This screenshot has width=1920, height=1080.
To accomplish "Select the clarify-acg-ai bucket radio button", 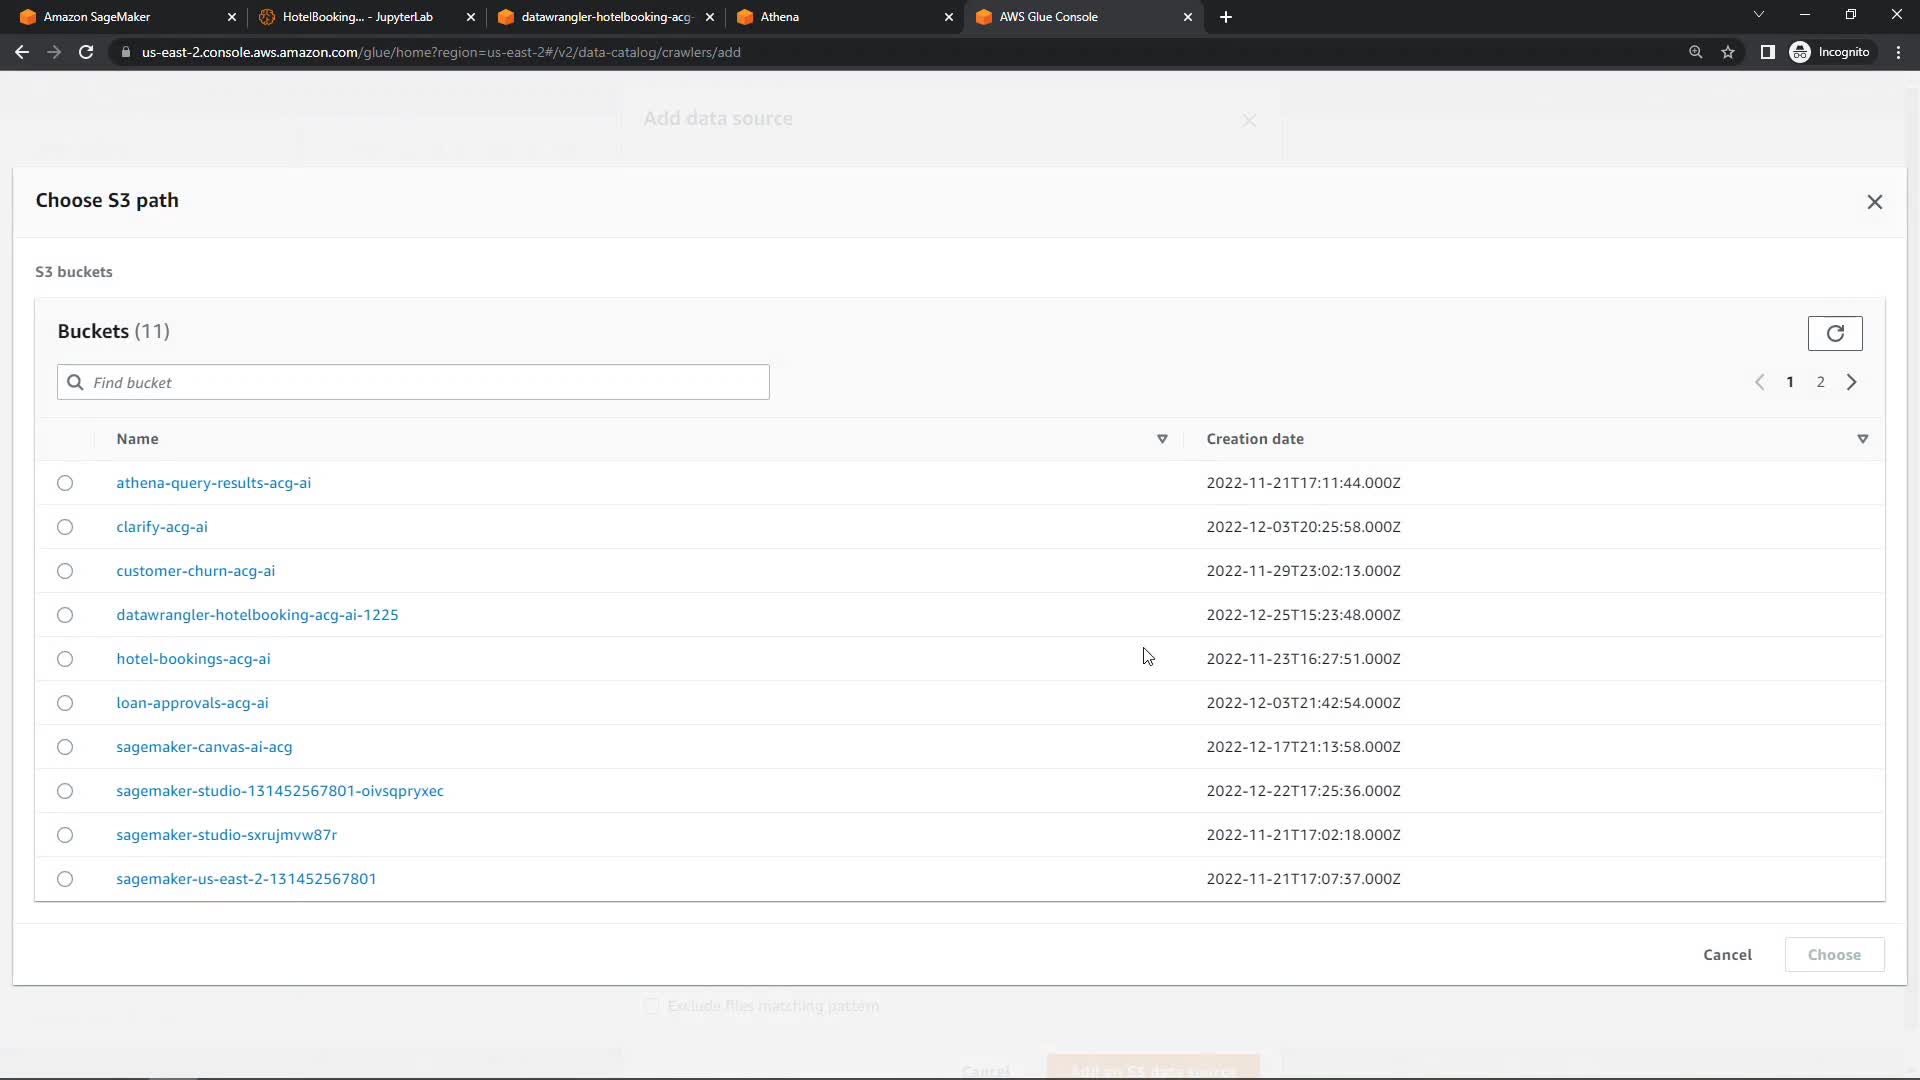I will [x=65, y=527].
